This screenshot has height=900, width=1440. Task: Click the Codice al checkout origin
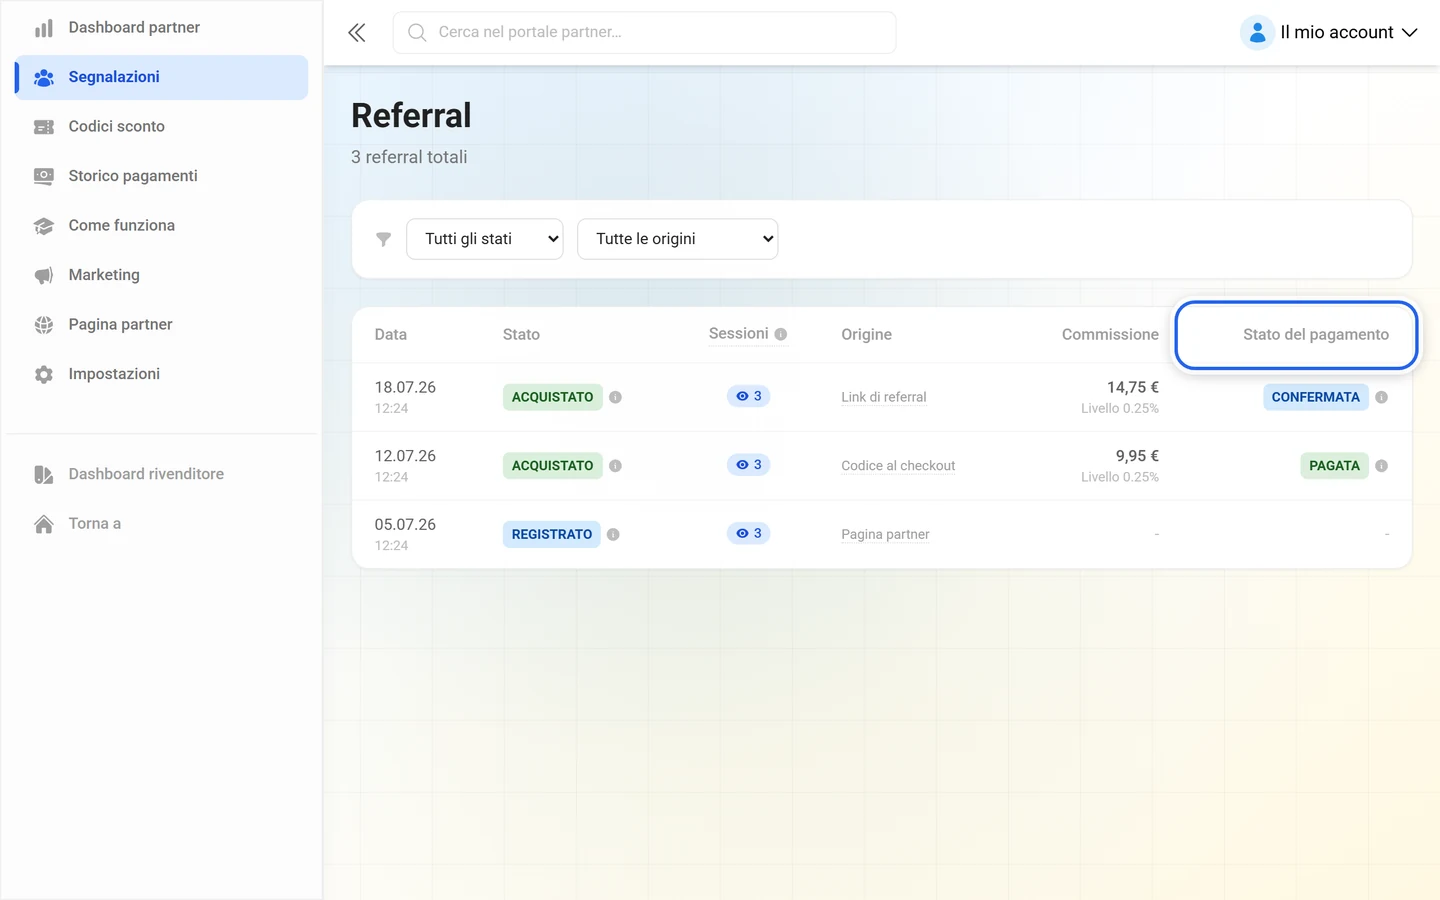point(898,466)
